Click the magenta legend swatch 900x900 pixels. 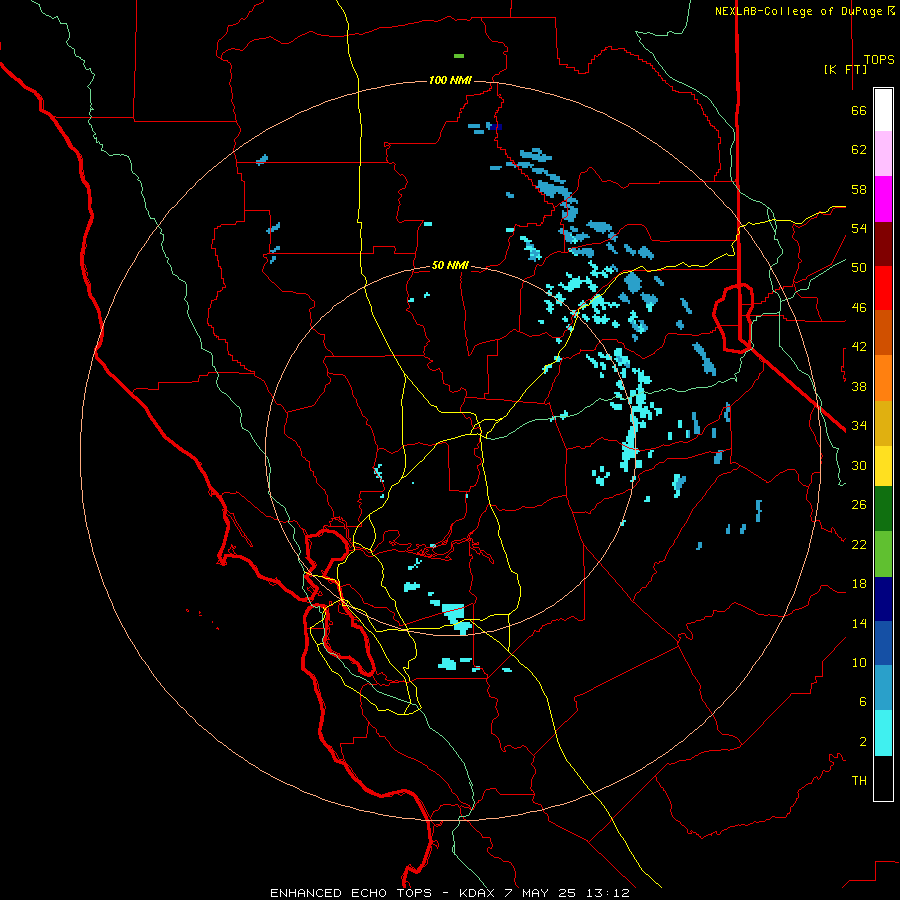coord(883,199)
